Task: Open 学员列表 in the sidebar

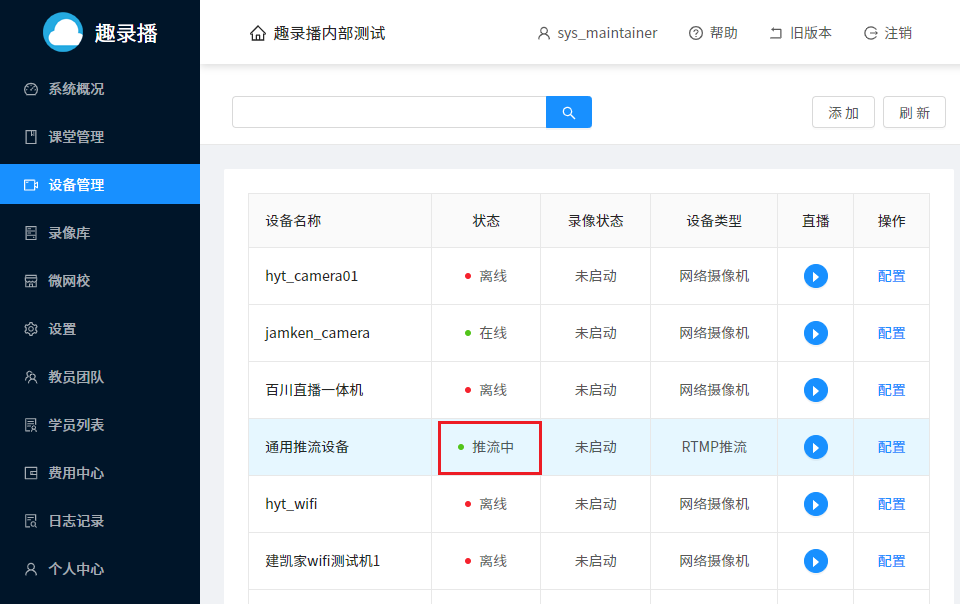Action: point(100,425)
